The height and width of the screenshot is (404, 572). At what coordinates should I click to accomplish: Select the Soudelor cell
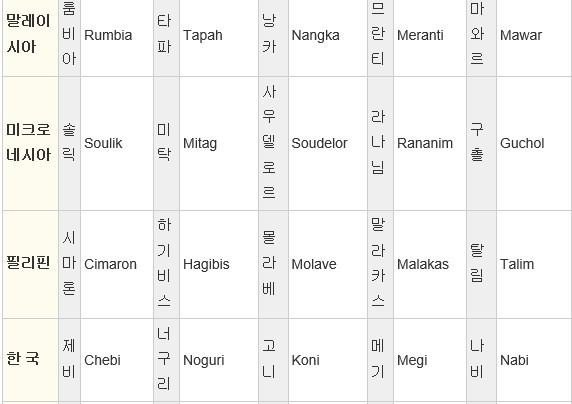[328, 143]
